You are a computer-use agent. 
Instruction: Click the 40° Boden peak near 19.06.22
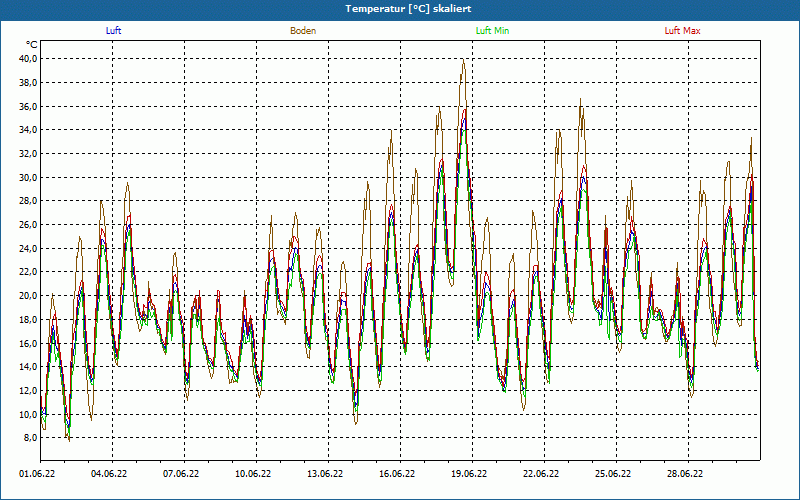click(463, 60)
